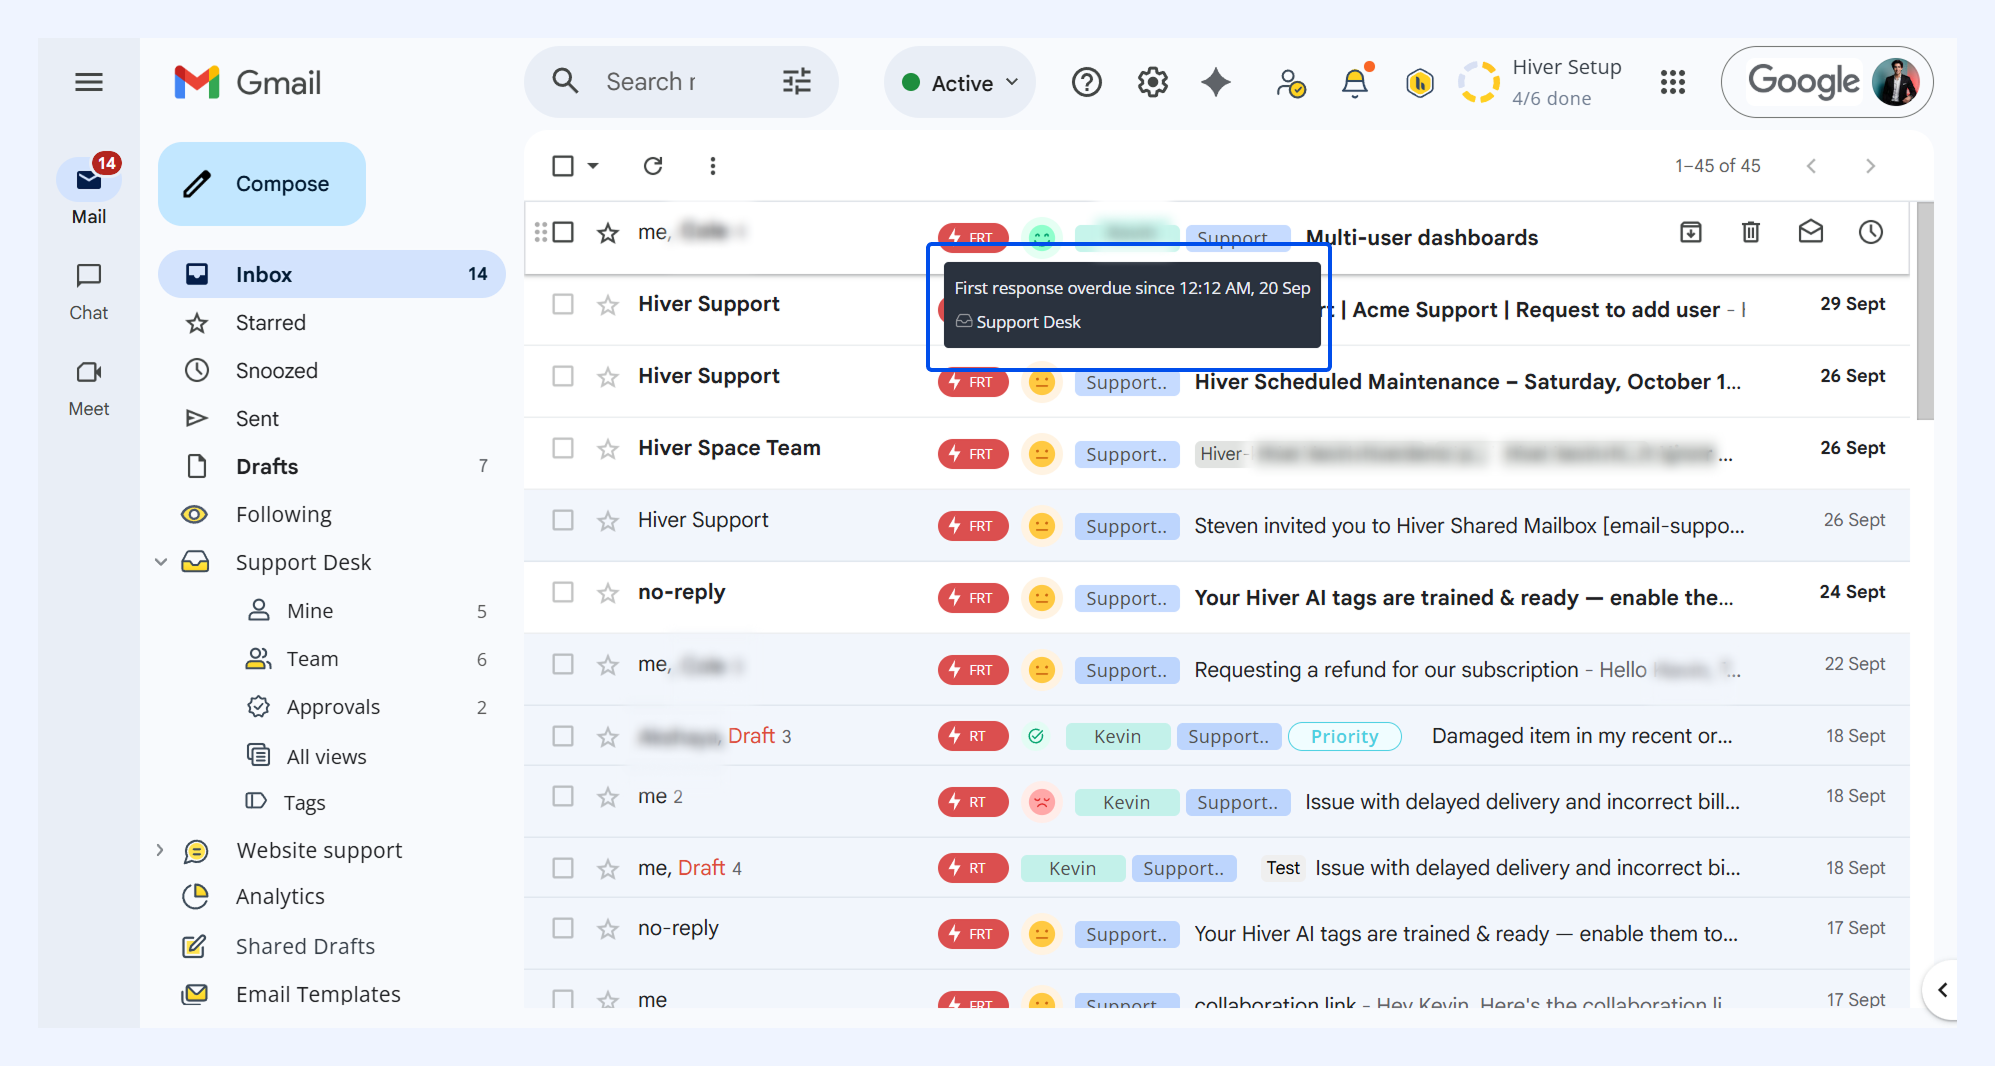The height and width of the screenshot is (1066, 1995).
Task: Click the Compose button
Action: [262, 184]
